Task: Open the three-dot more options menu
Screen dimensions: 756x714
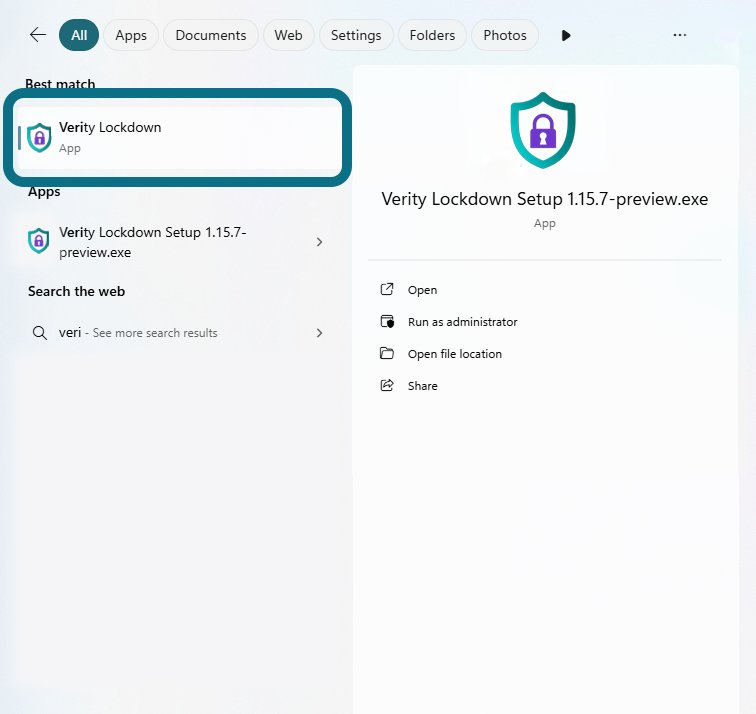Action: (680, 35)
